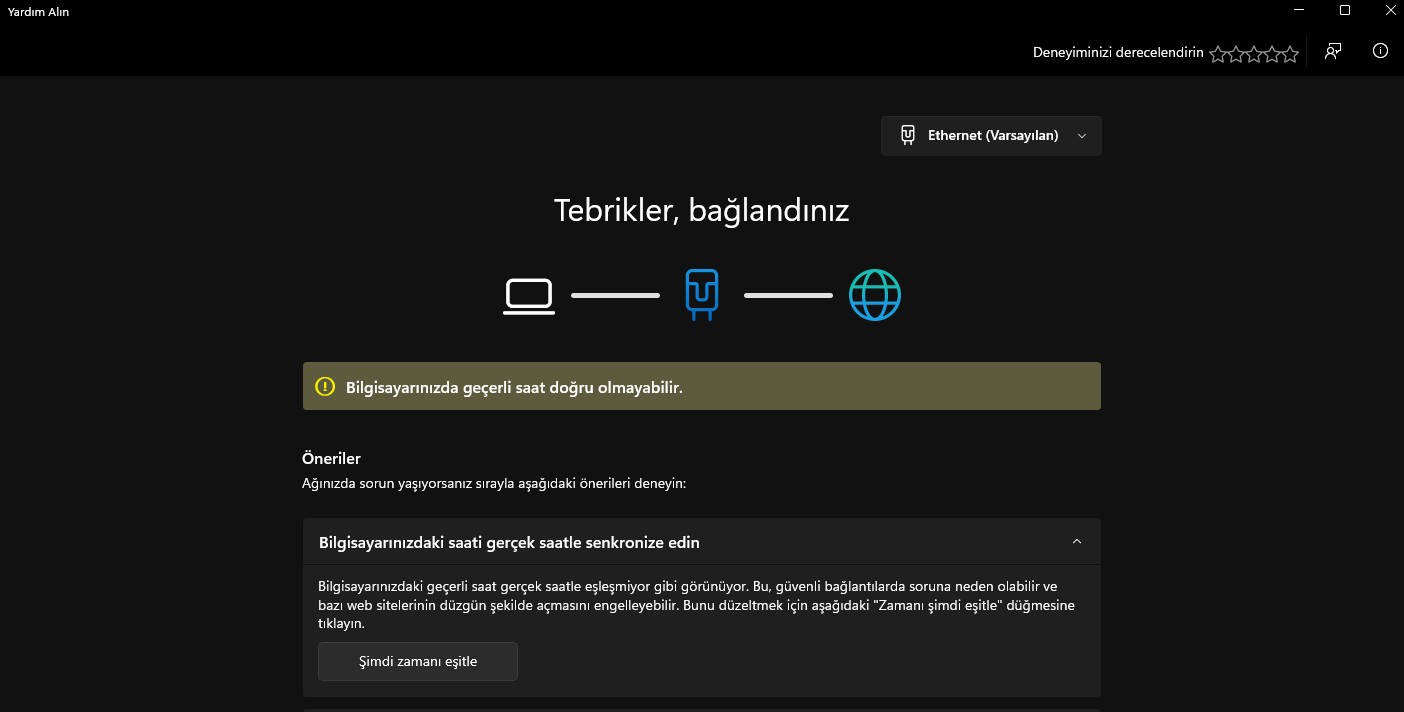The height and width of the screenshot is (712, 1404).
Task: Click the laptop icon in the connection diagram
Action: coord(528,295)
